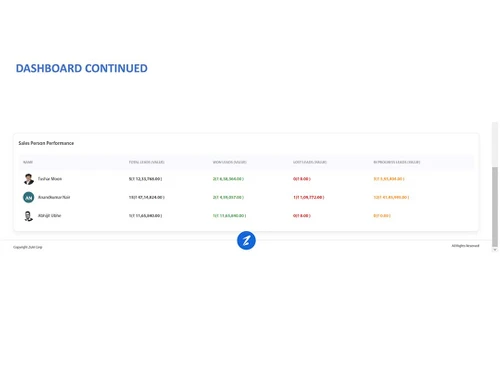Select the third salesperson's name, Abhijit
This screenshot has width=500, height=375.
coord(49,216)
